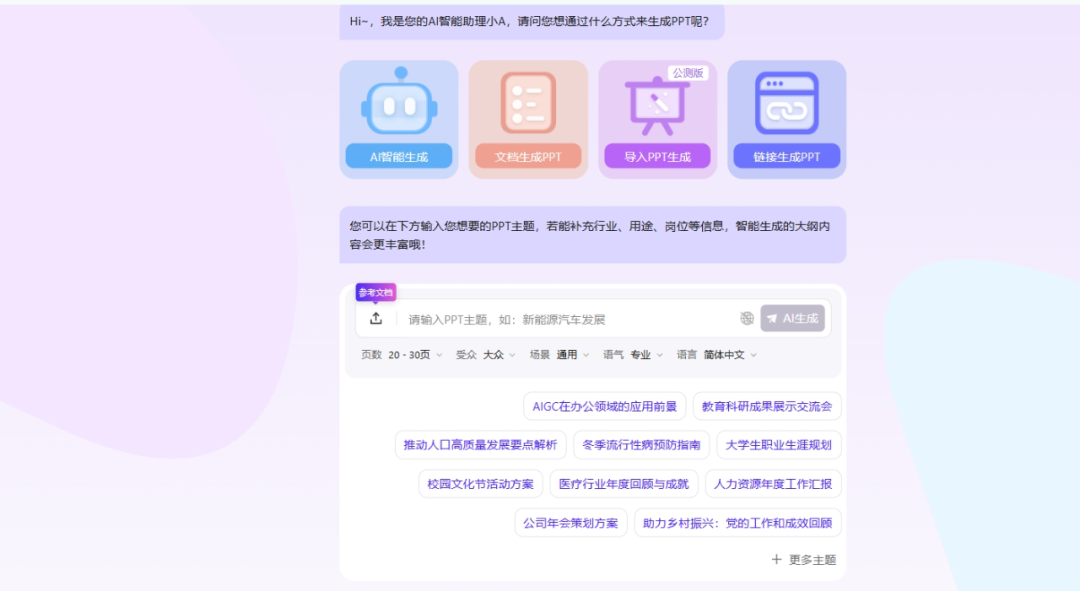Click the AI生成 submit button
Screen dimensions: 1080x591
point(792,318)
